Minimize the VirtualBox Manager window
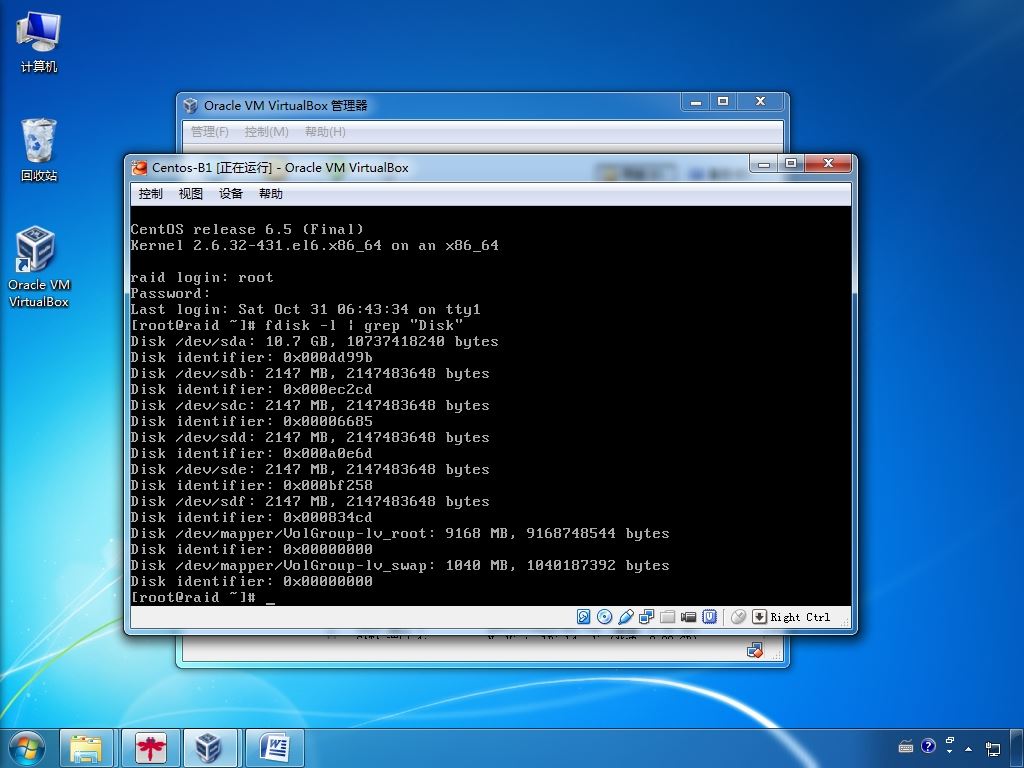Screen dimensions: 1024x768 696,102
